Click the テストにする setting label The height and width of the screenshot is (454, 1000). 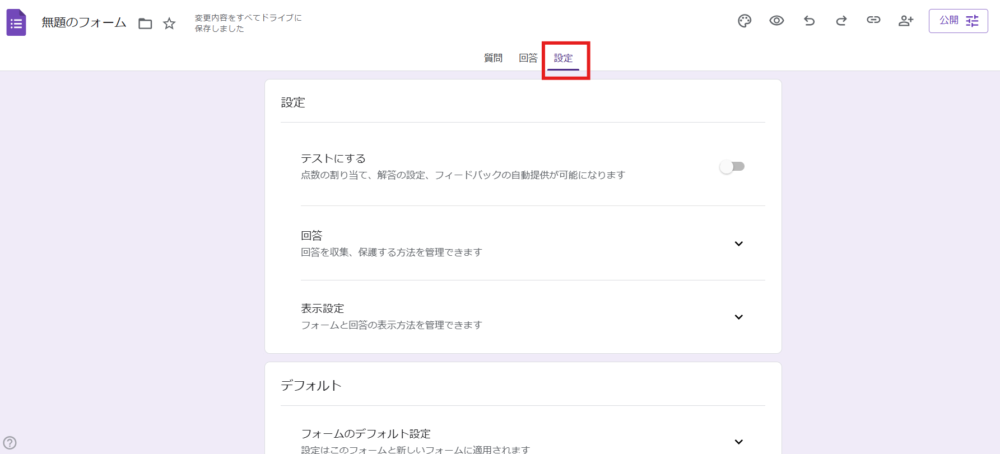pos(333,158)
